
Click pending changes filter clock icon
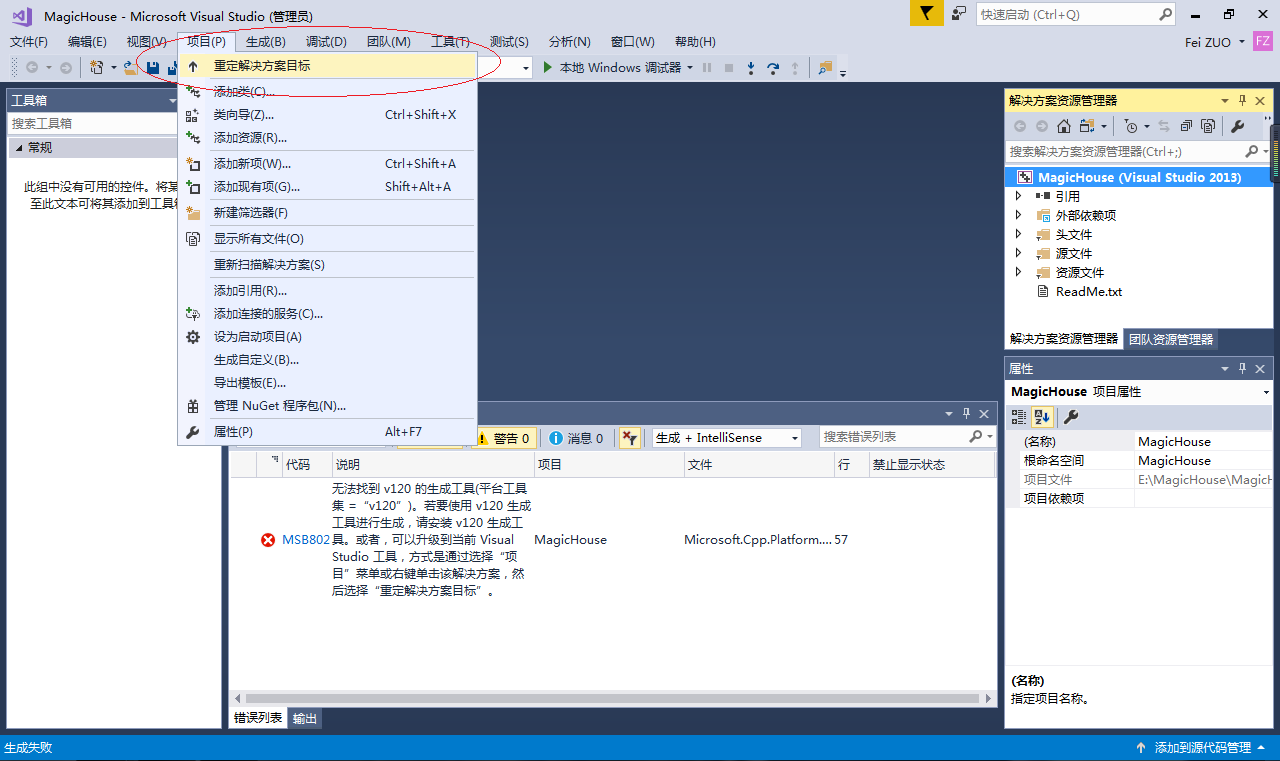tap(1130, 126)
